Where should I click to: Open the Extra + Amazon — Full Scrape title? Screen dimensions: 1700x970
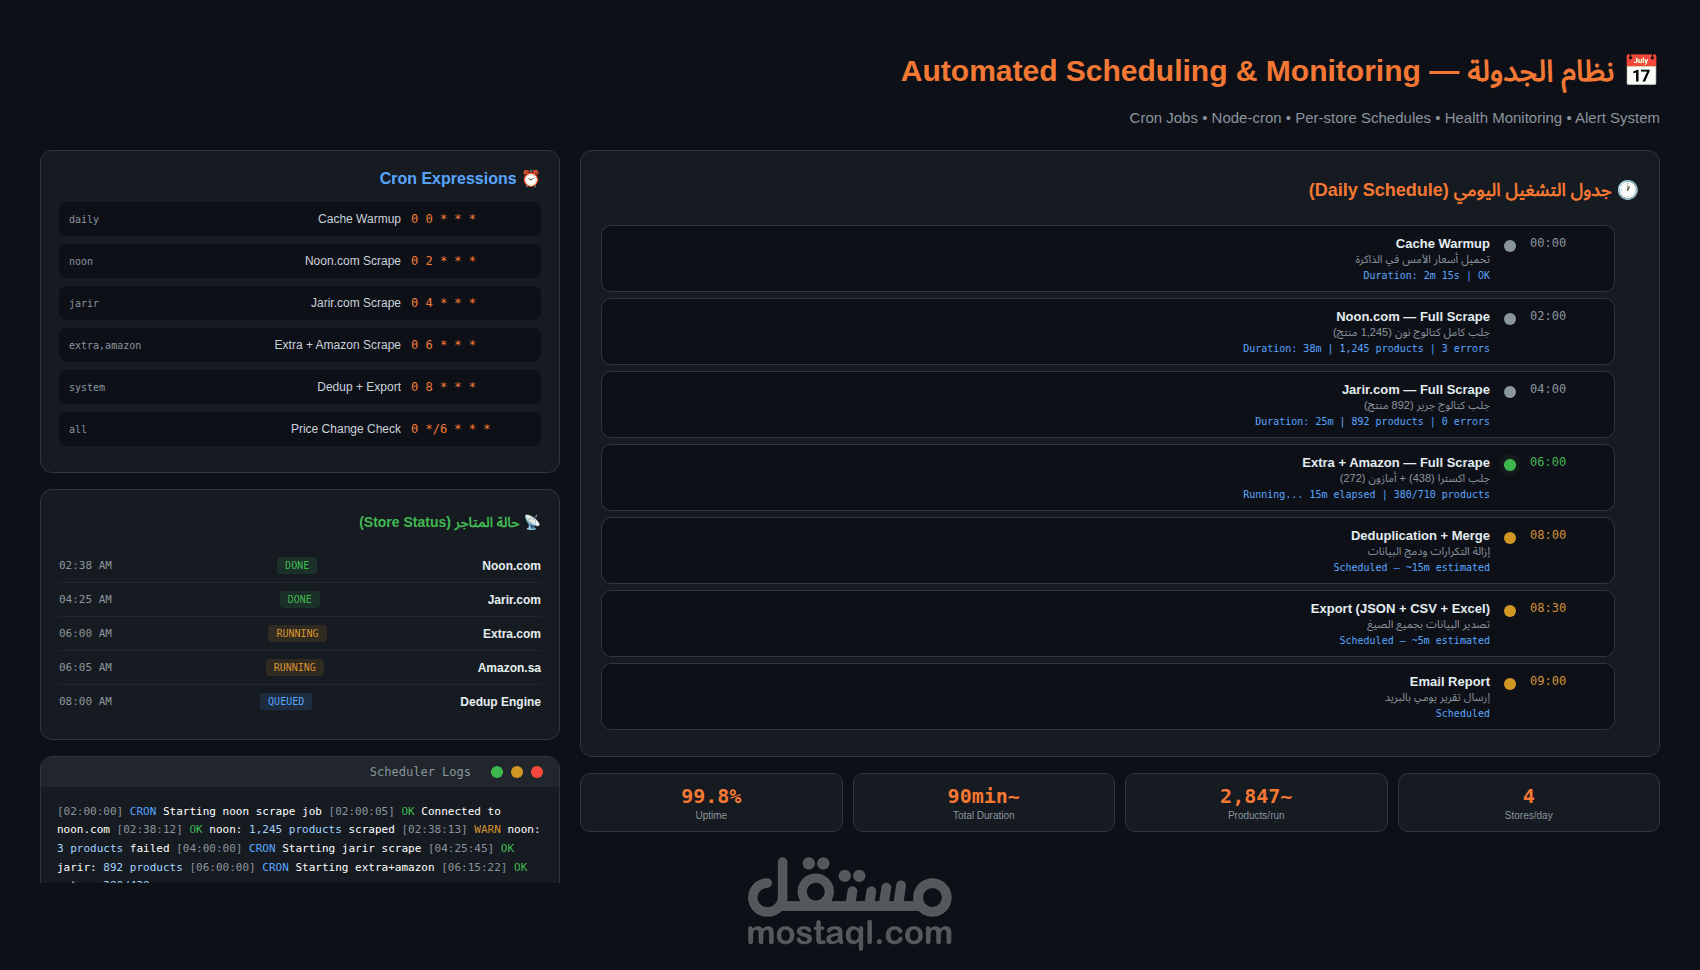1396,463
